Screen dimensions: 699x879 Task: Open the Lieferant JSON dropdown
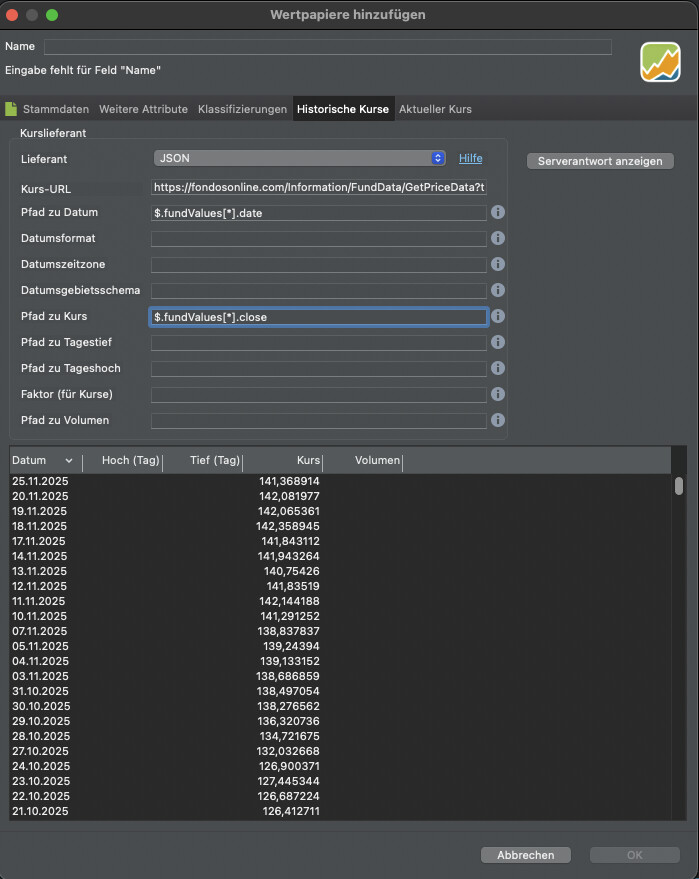pyautogui.click(x=299, y=158)
